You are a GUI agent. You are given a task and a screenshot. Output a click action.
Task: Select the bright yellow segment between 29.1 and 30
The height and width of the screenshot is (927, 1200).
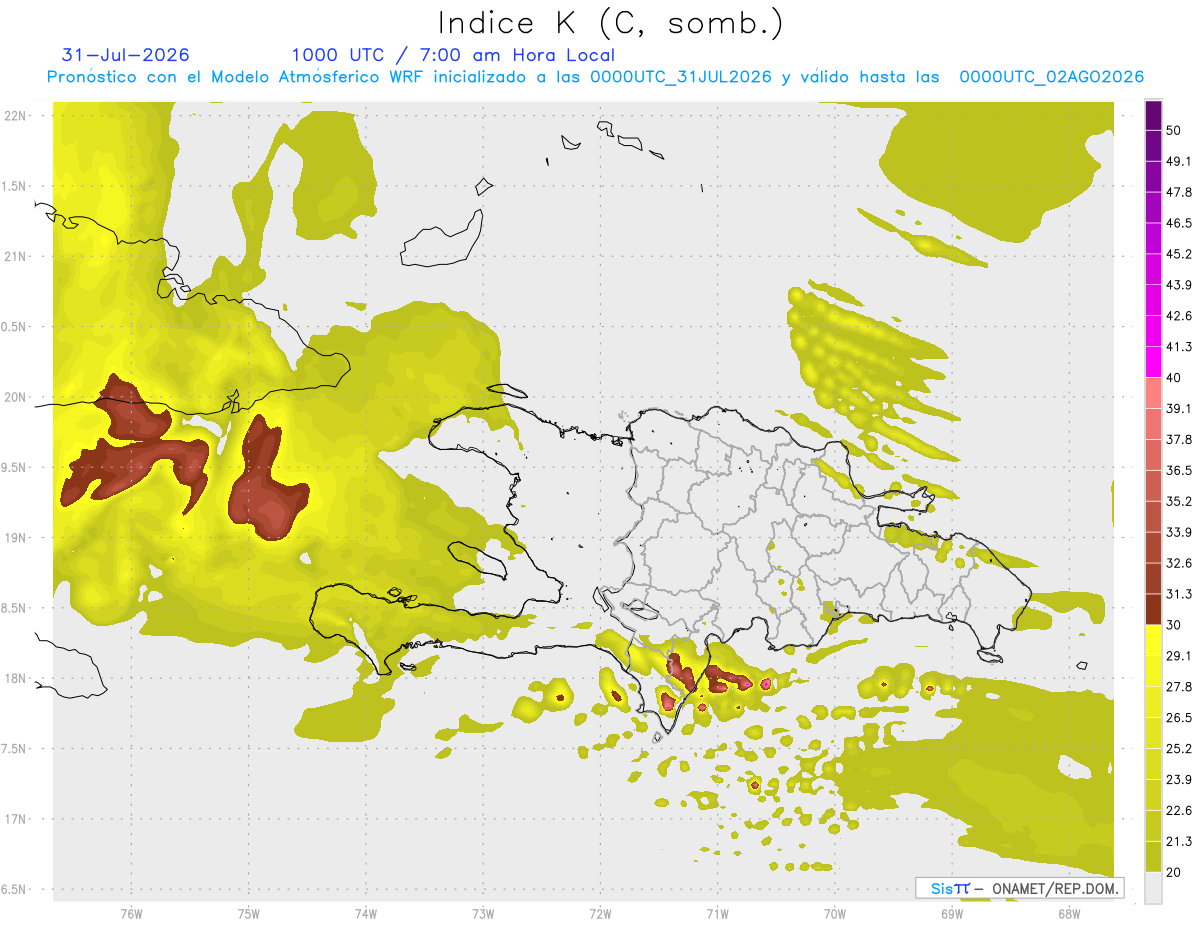coord(1153,640)
